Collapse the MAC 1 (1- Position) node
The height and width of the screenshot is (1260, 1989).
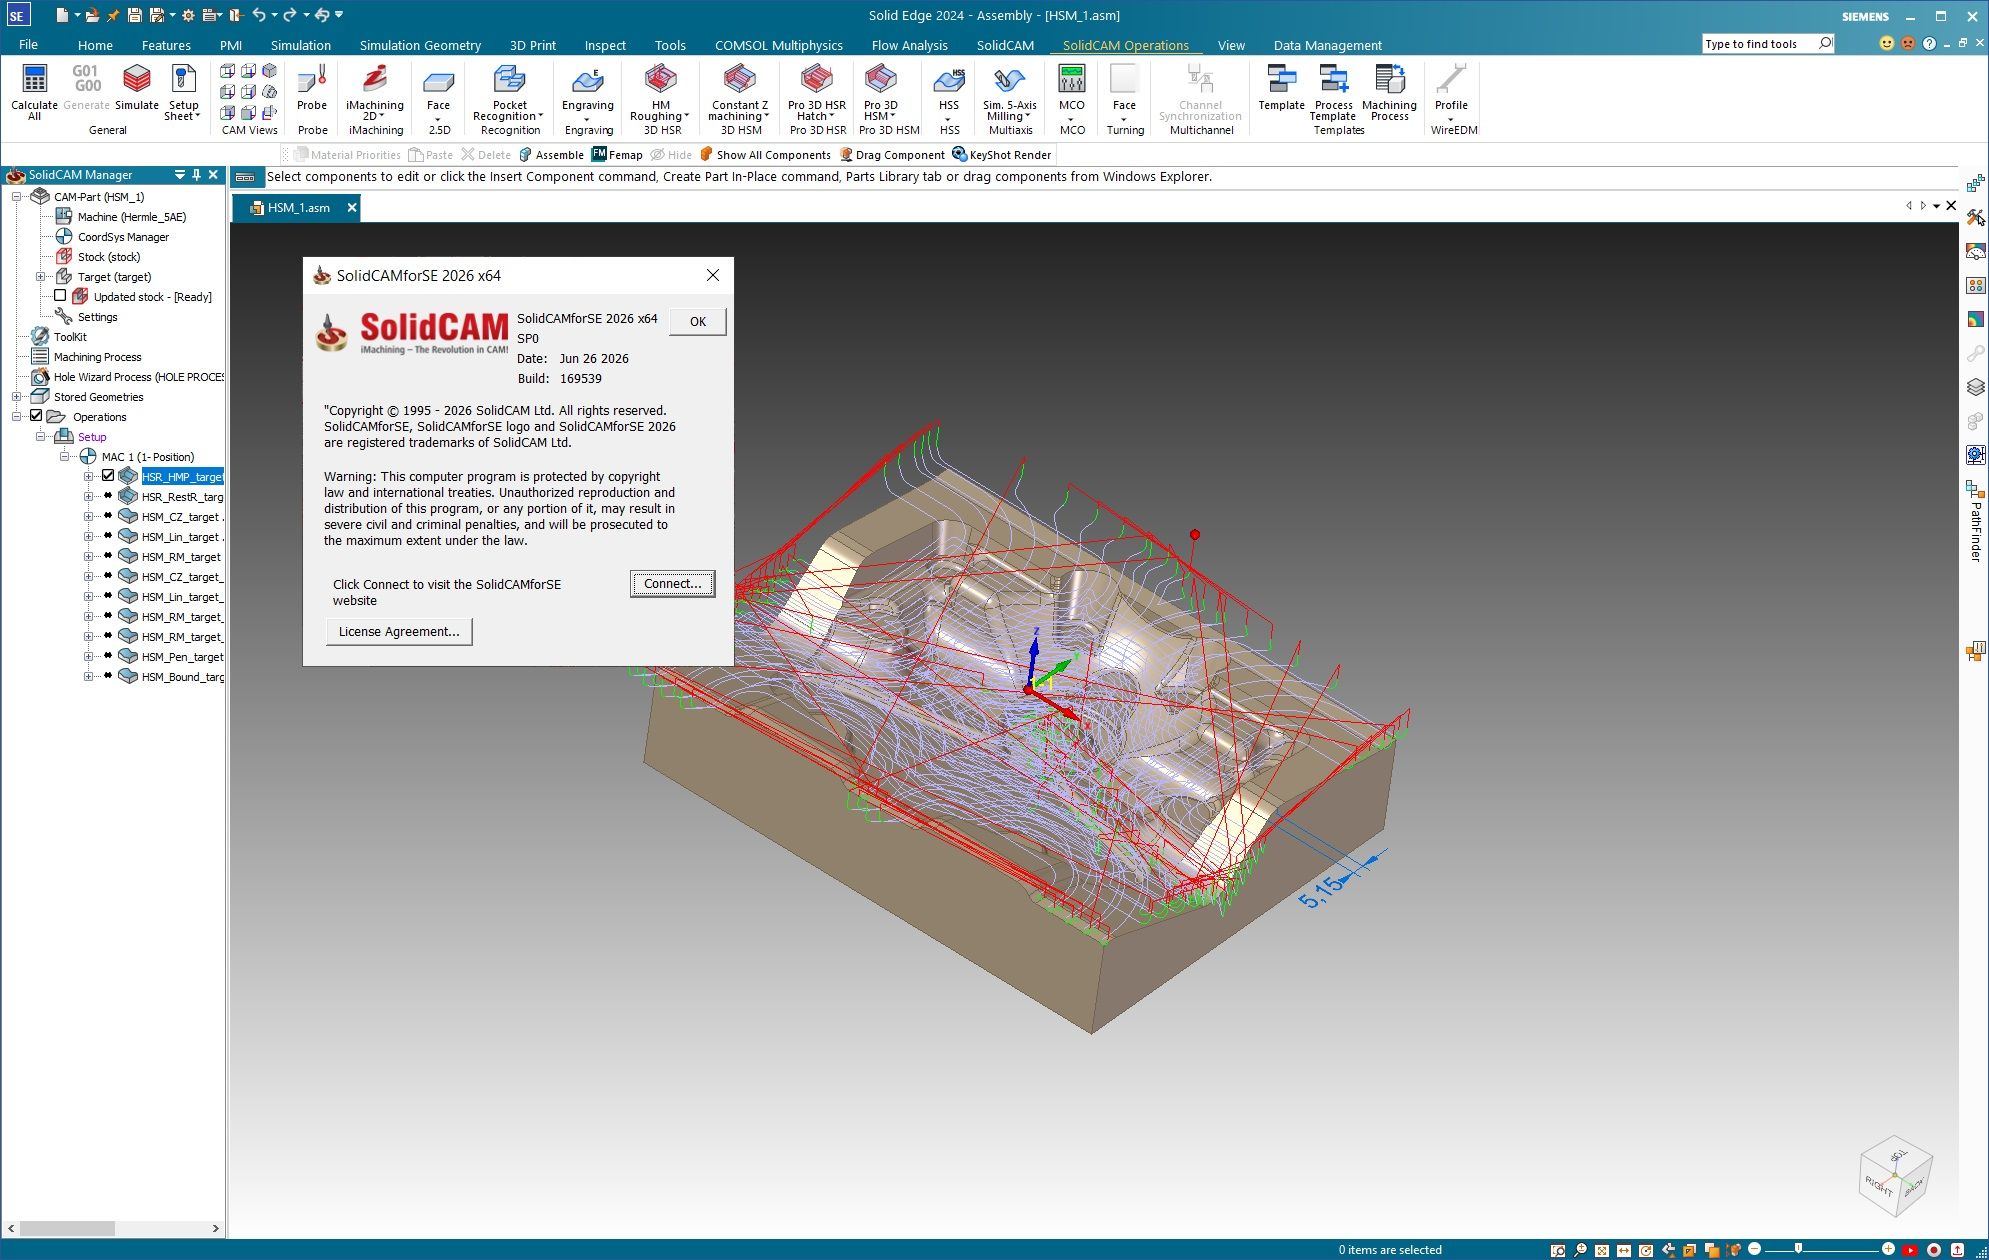click(x=64, y=457)
